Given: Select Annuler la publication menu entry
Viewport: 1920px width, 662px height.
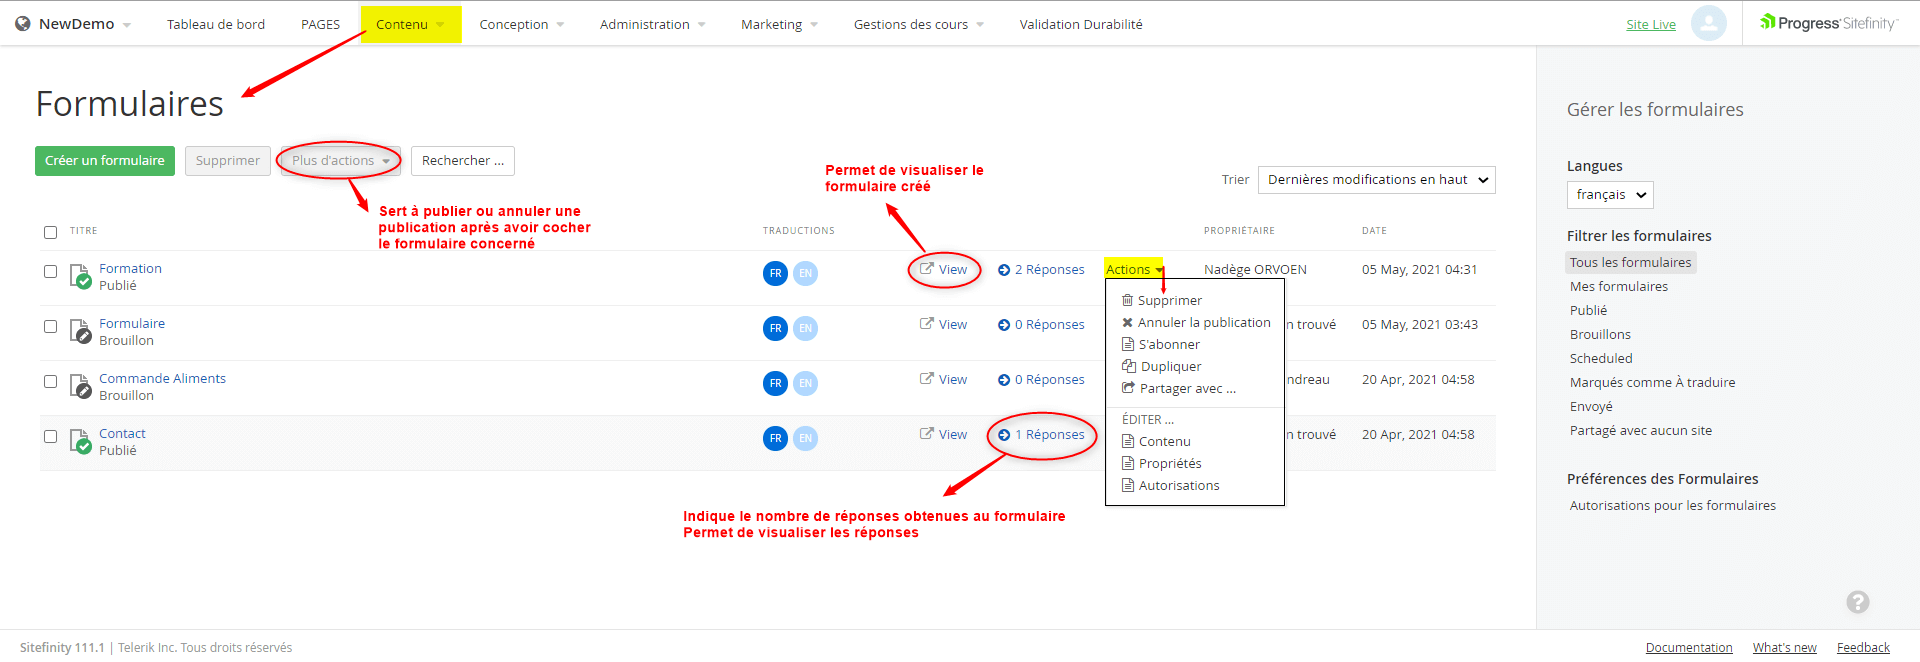Looking at the screenshot, I should tap(1203, 323).
